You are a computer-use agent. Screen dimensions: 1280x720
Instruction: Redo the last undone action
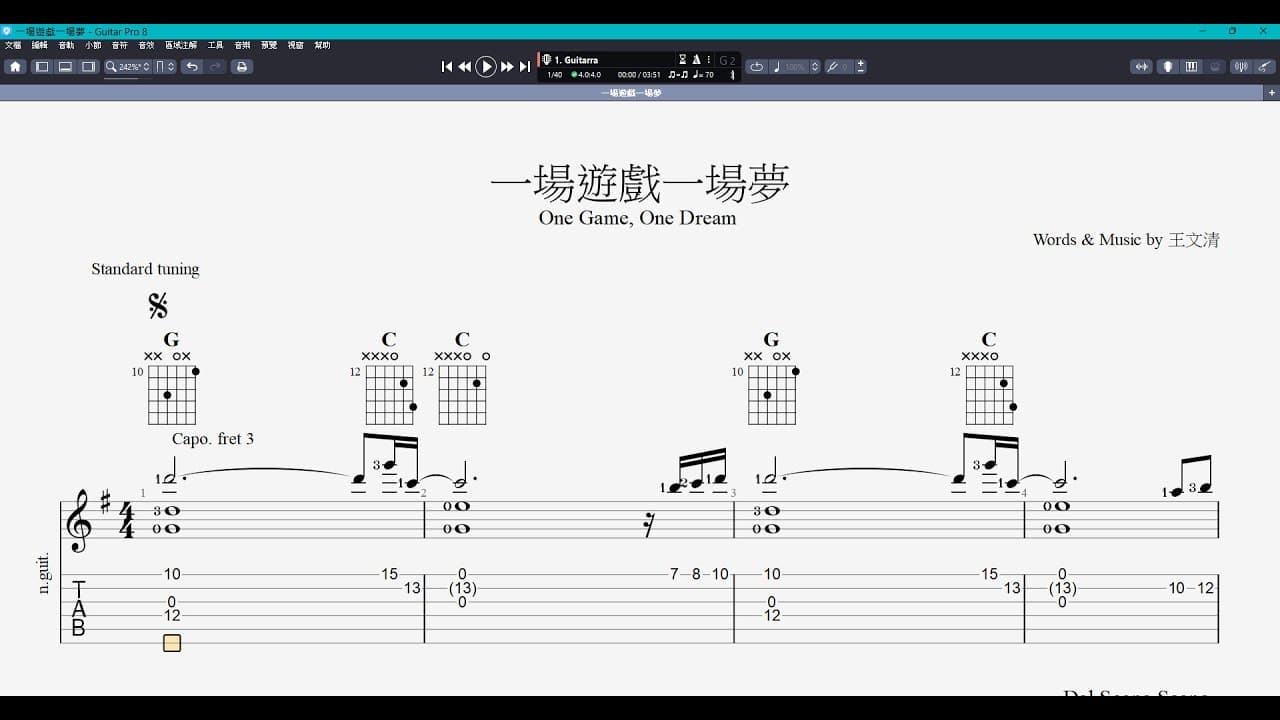[x=216, y=67]
